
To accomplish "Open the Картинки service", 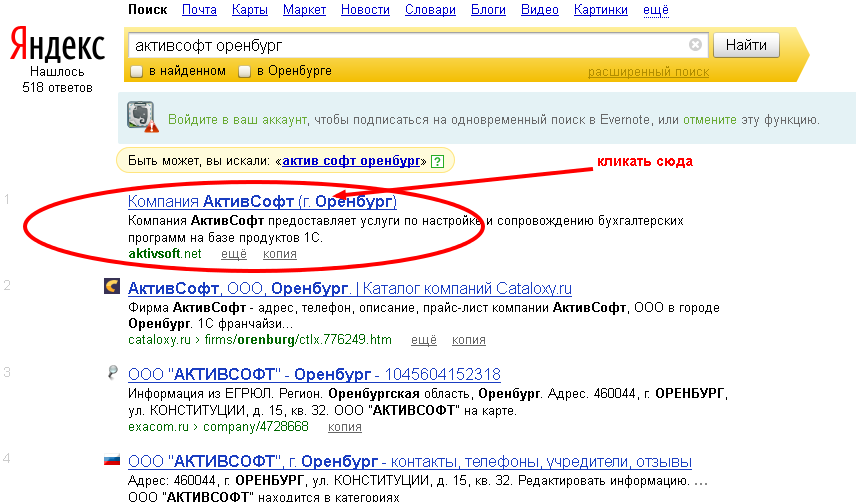I will [601, 10].
